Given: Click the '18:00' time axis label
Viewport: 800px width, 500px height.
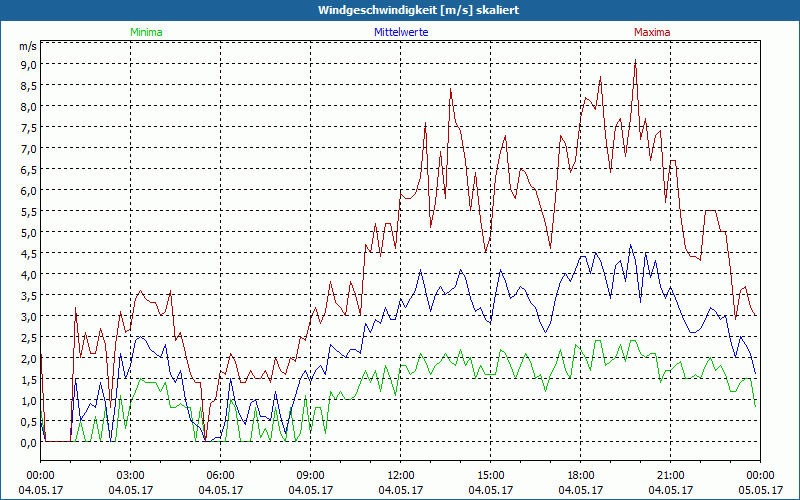Looking at the screenshot, I should coord(581,476).
